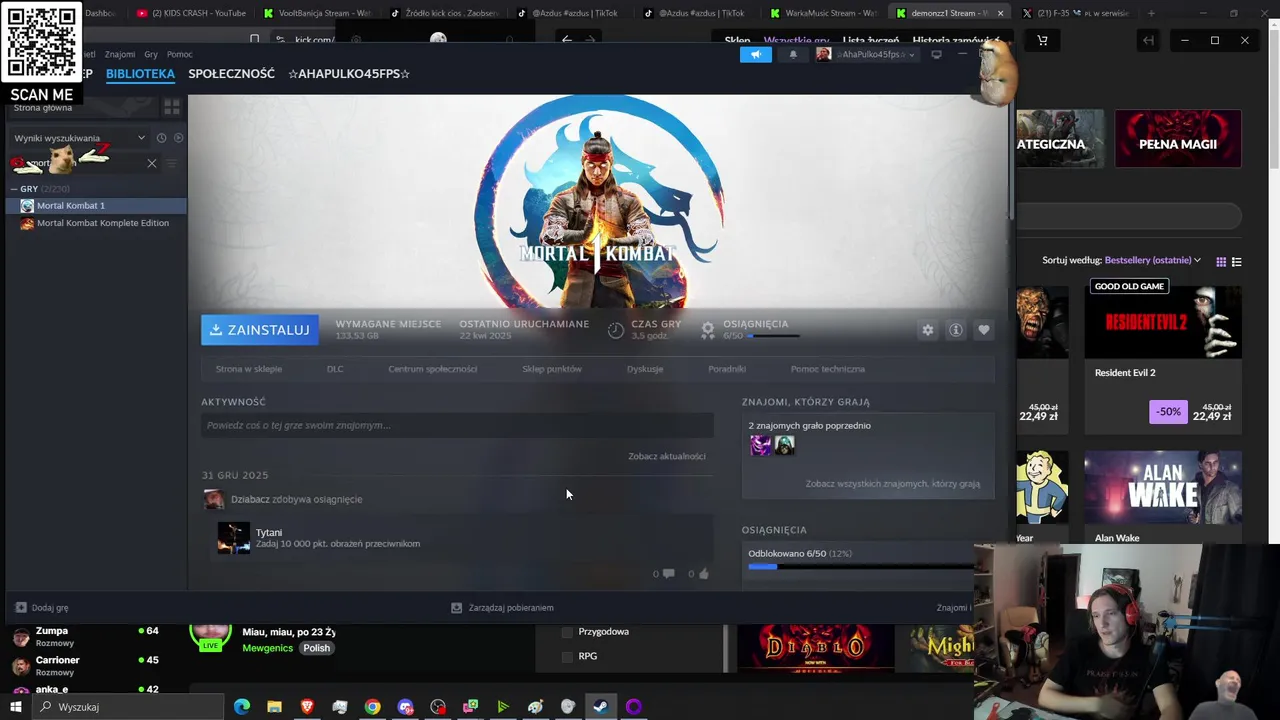The image size is (1280, 720).
Task: Open Centrum społeczności link
Action: [x=433, y=369]
